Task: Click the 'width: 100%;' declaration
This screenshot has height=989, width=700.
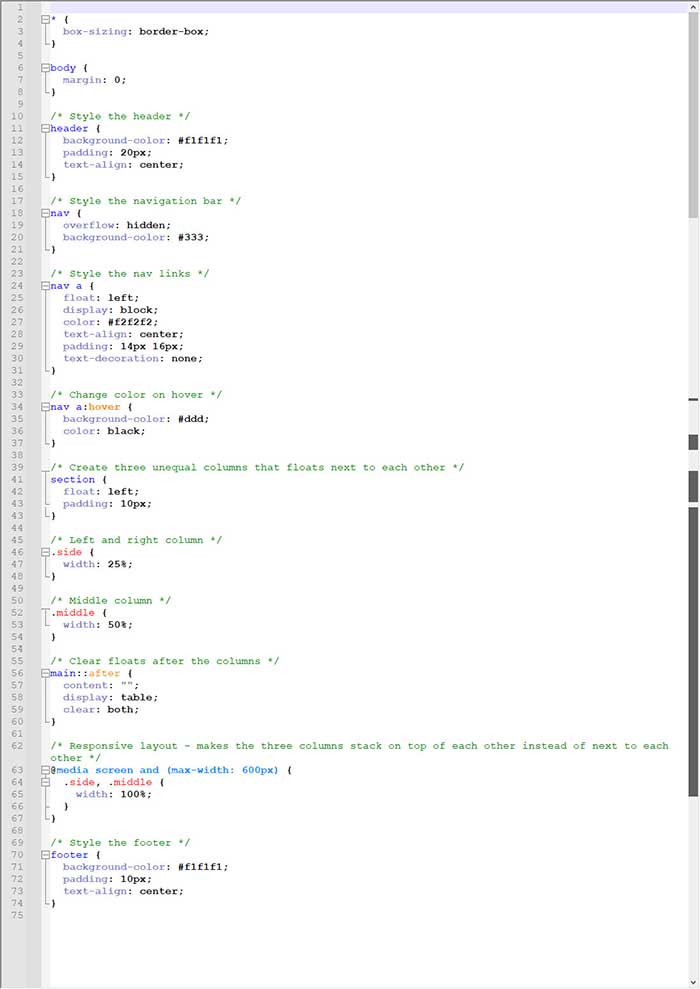Action: pyautogui.click(x=114, y=794)
